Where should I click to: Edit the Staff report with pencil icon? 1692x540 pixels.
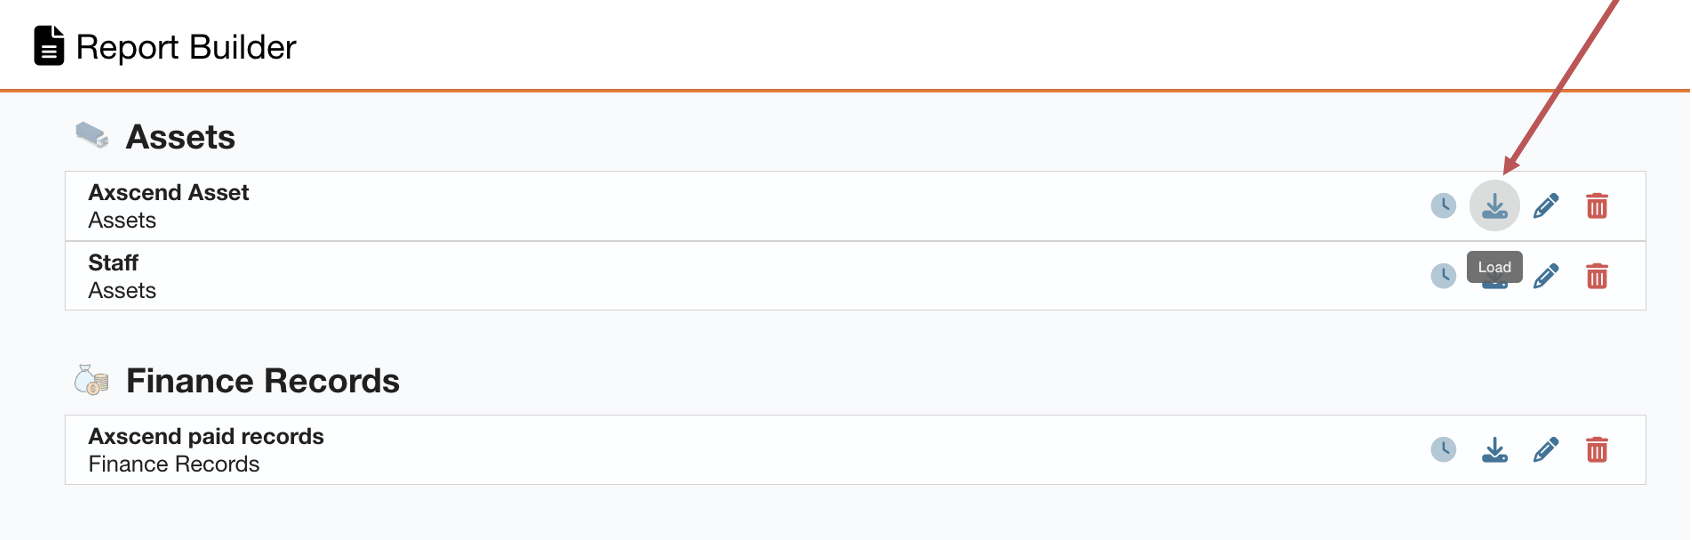click(1546, 276)
